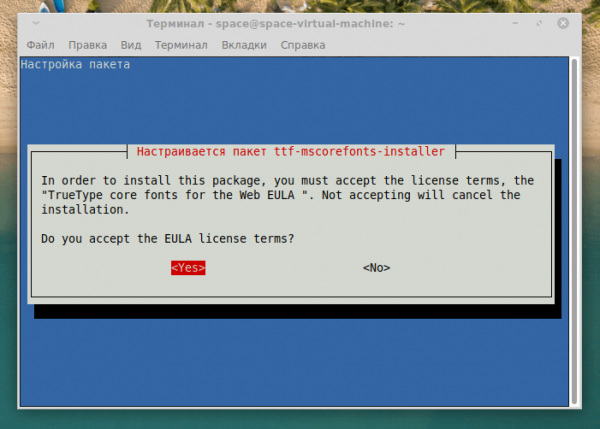Open the Терминал menu
Screen dimensions: 600x429
(x=181, y=45)
